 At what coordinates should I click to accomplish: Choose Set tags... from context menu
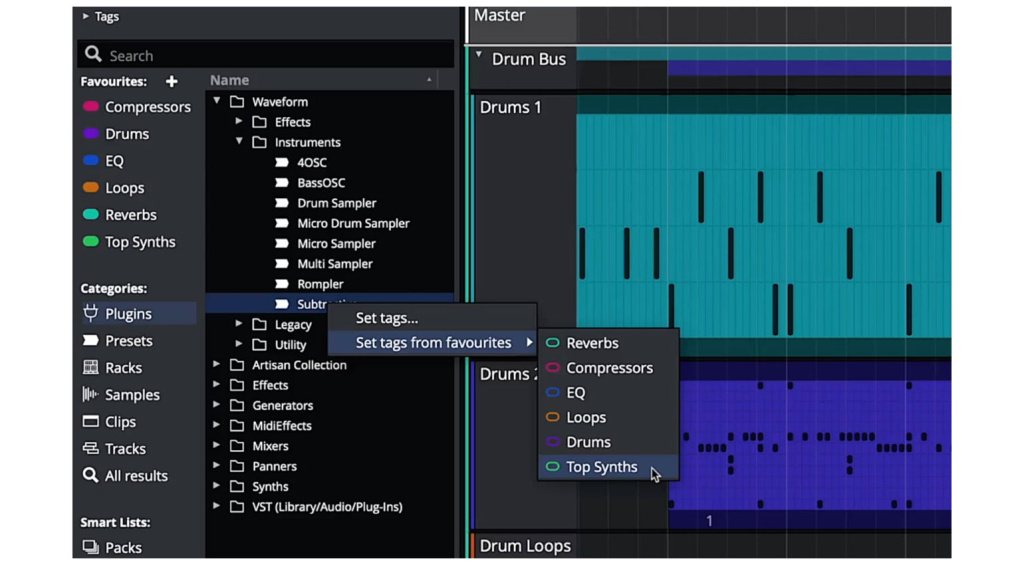pos(432,318)
